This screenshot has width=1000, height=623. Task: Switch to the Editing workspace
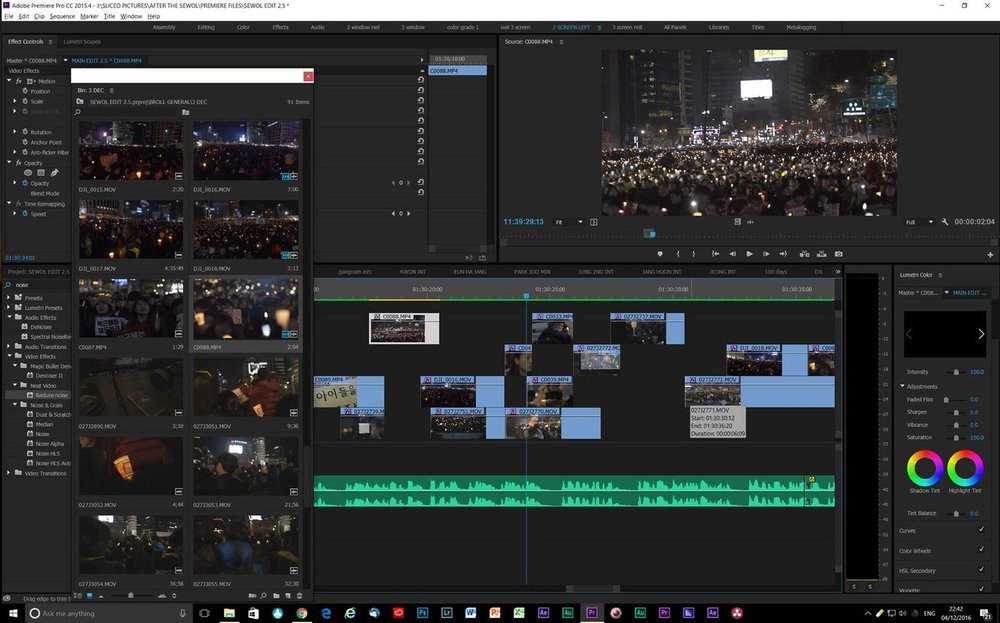[206, 27]
